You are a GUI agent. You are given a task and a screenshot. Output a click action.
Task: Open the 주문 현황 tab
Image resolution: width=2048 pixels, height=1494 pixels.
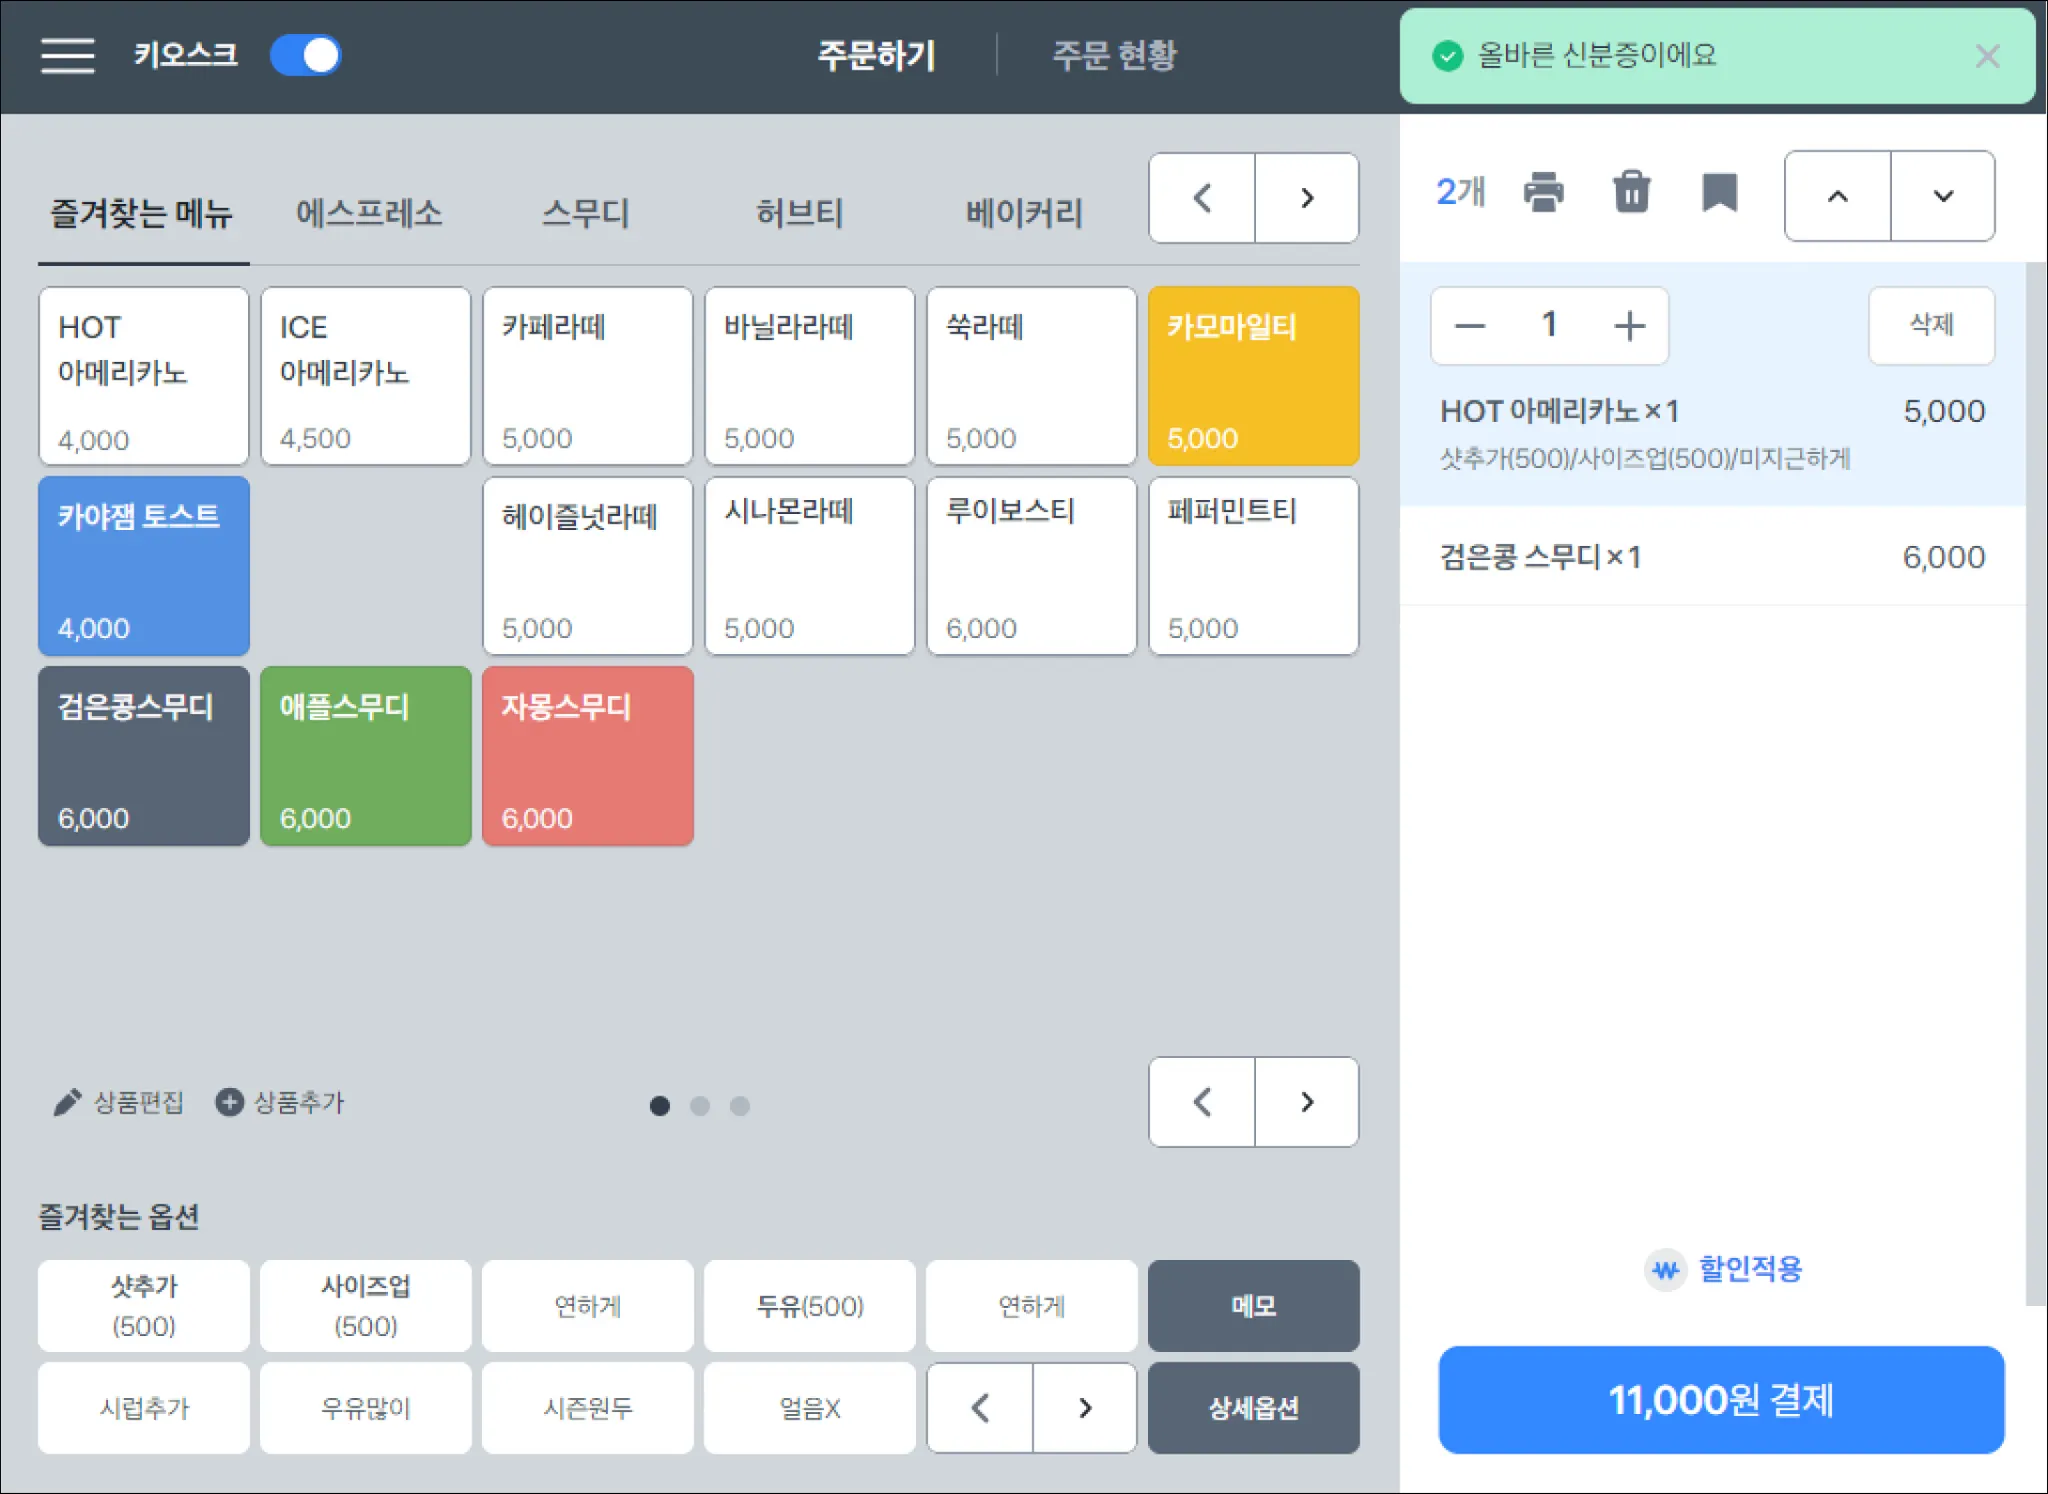(1114, 56)
